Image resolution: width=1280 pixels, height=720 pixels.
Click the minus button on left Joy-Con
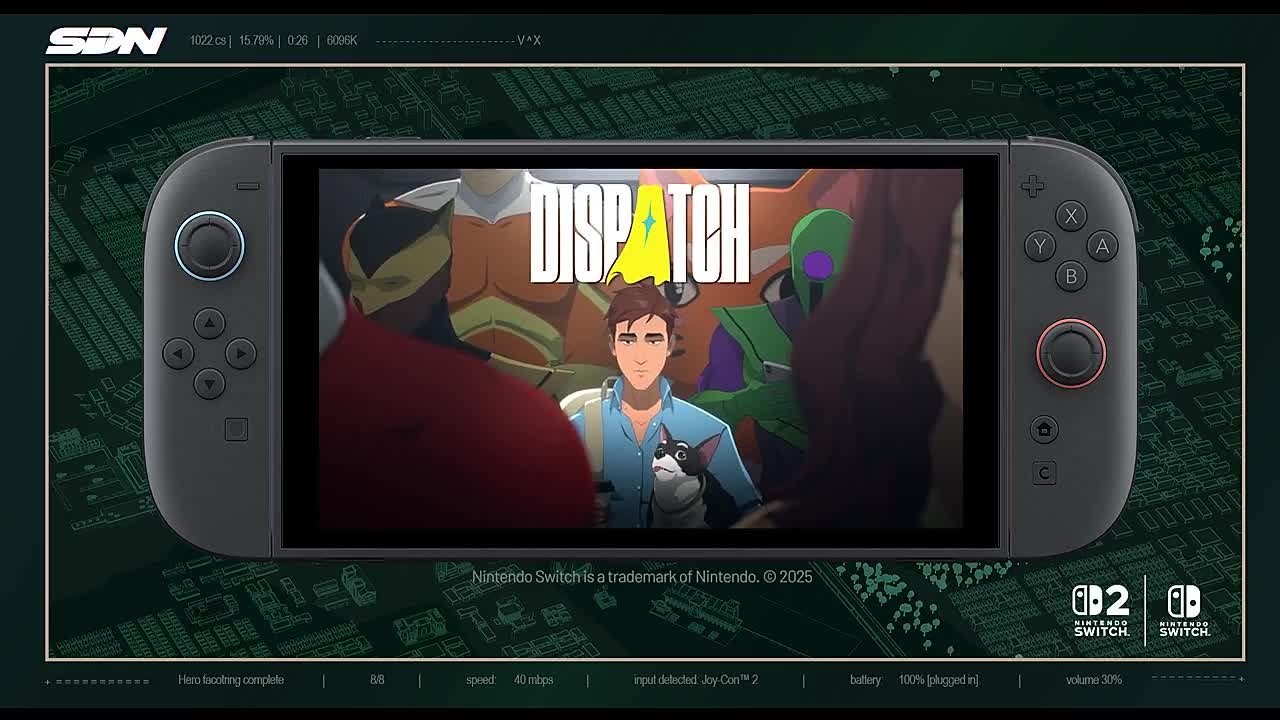pos(248,186)
